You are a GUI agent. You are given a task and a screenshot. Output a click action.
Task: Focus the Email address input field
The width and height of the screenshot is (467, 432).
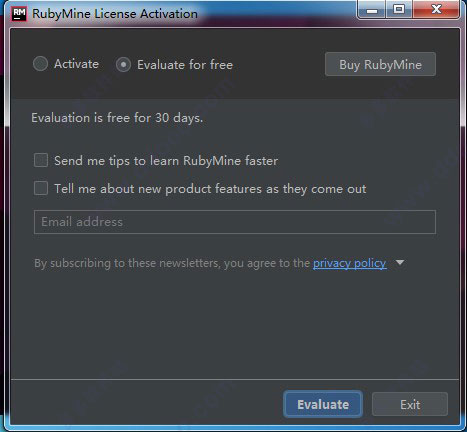point(235,222)
